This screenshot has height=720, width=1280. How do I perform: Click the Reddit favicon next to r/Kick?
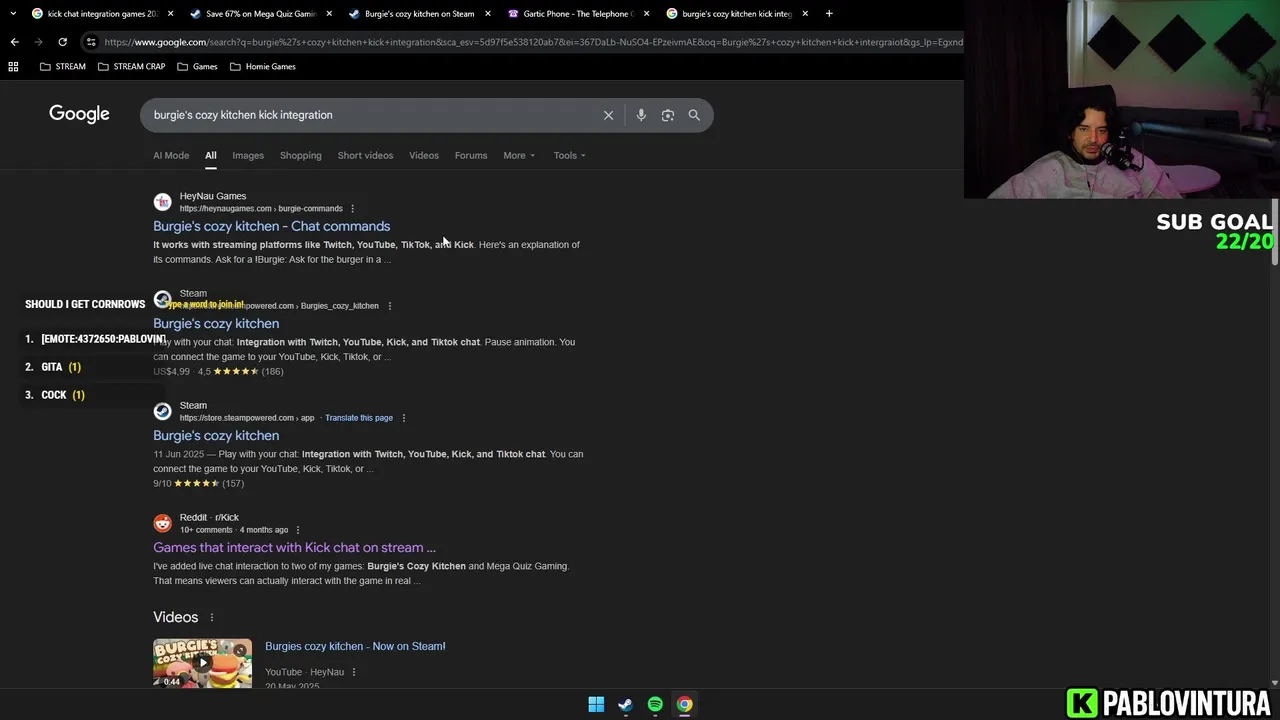(162, 523)
